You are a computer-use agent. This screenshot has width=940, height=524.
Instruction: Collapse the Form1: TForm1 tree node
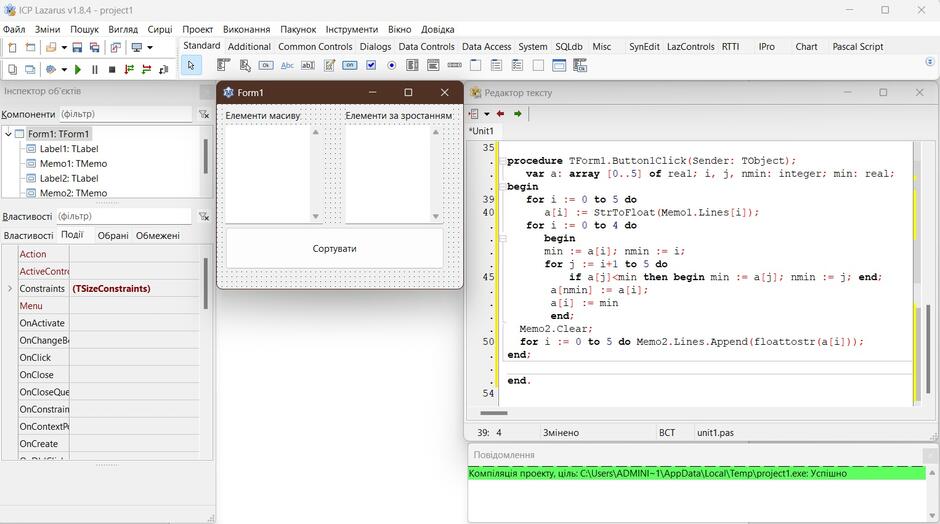coord(8,134)
